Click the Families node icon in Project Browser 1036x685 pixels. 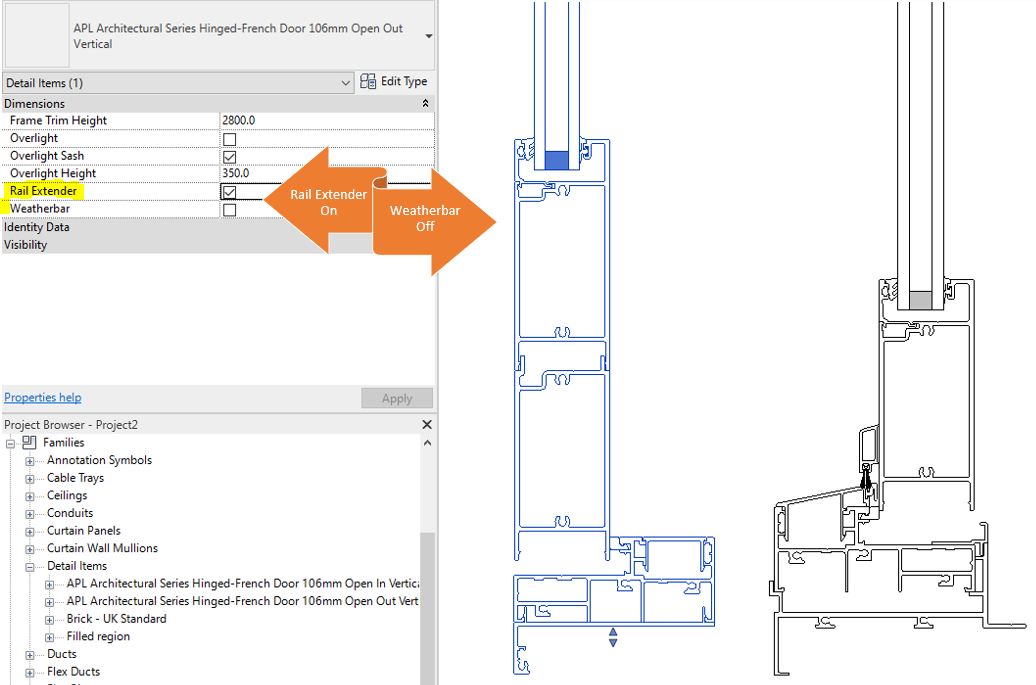tap(29, 443)
